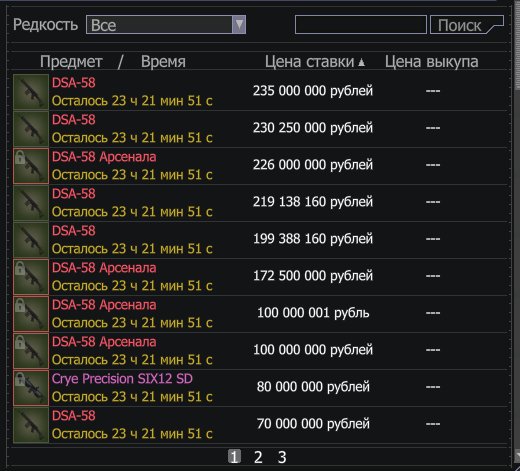This screenshot has height=471, width=520.
Task: Click the Предмет column header
Action: (x=71, y=62)
